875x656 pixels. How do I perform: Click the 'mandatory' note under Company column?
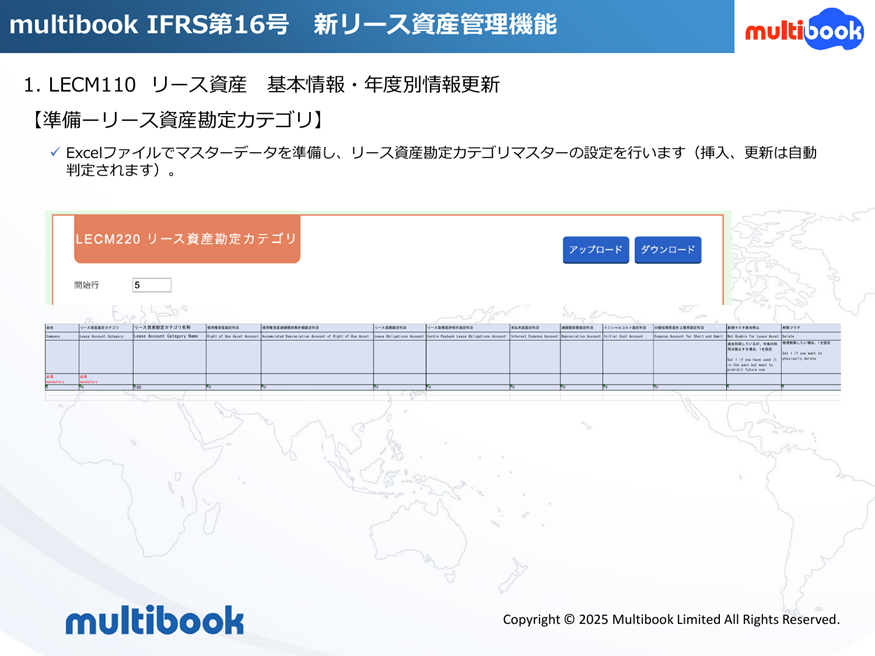[x=55, y=382]
